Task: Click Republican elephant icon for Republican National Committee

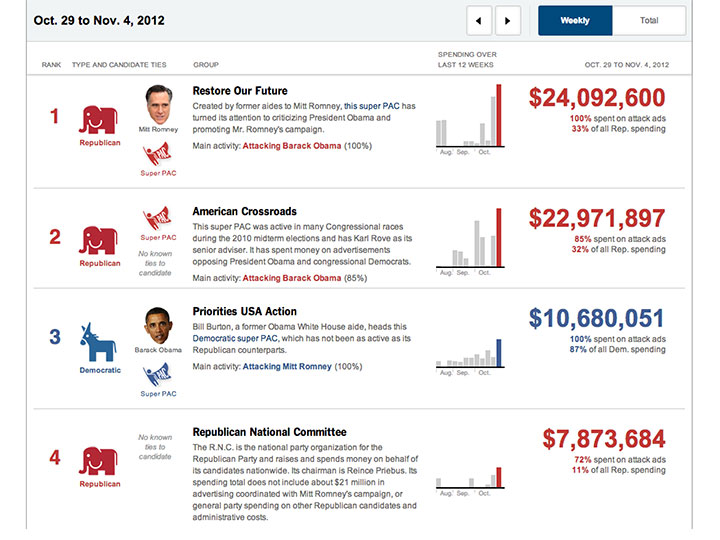Action: (99, 461)
